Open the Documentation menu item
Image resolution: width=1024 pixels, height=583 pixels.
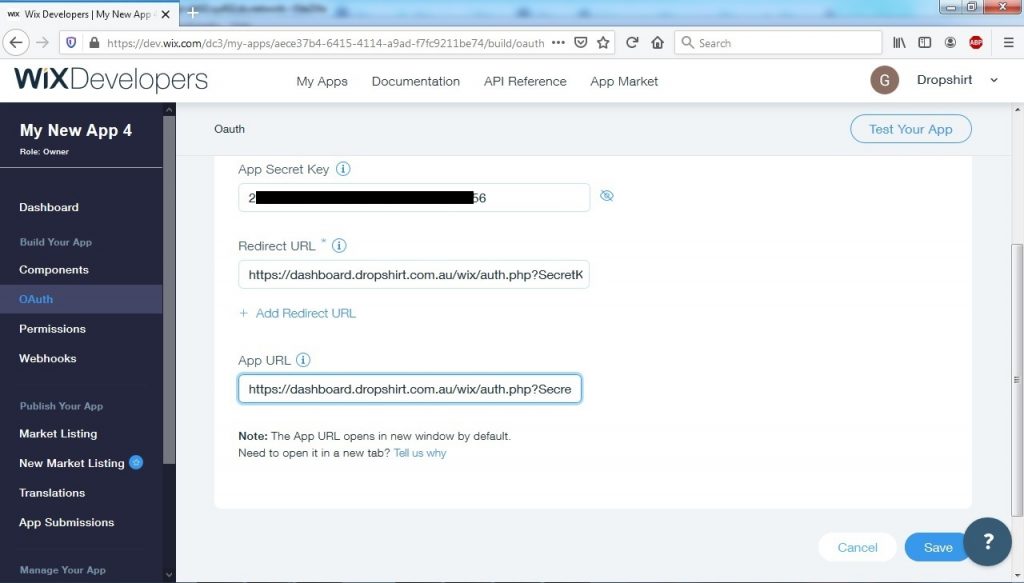415,81
